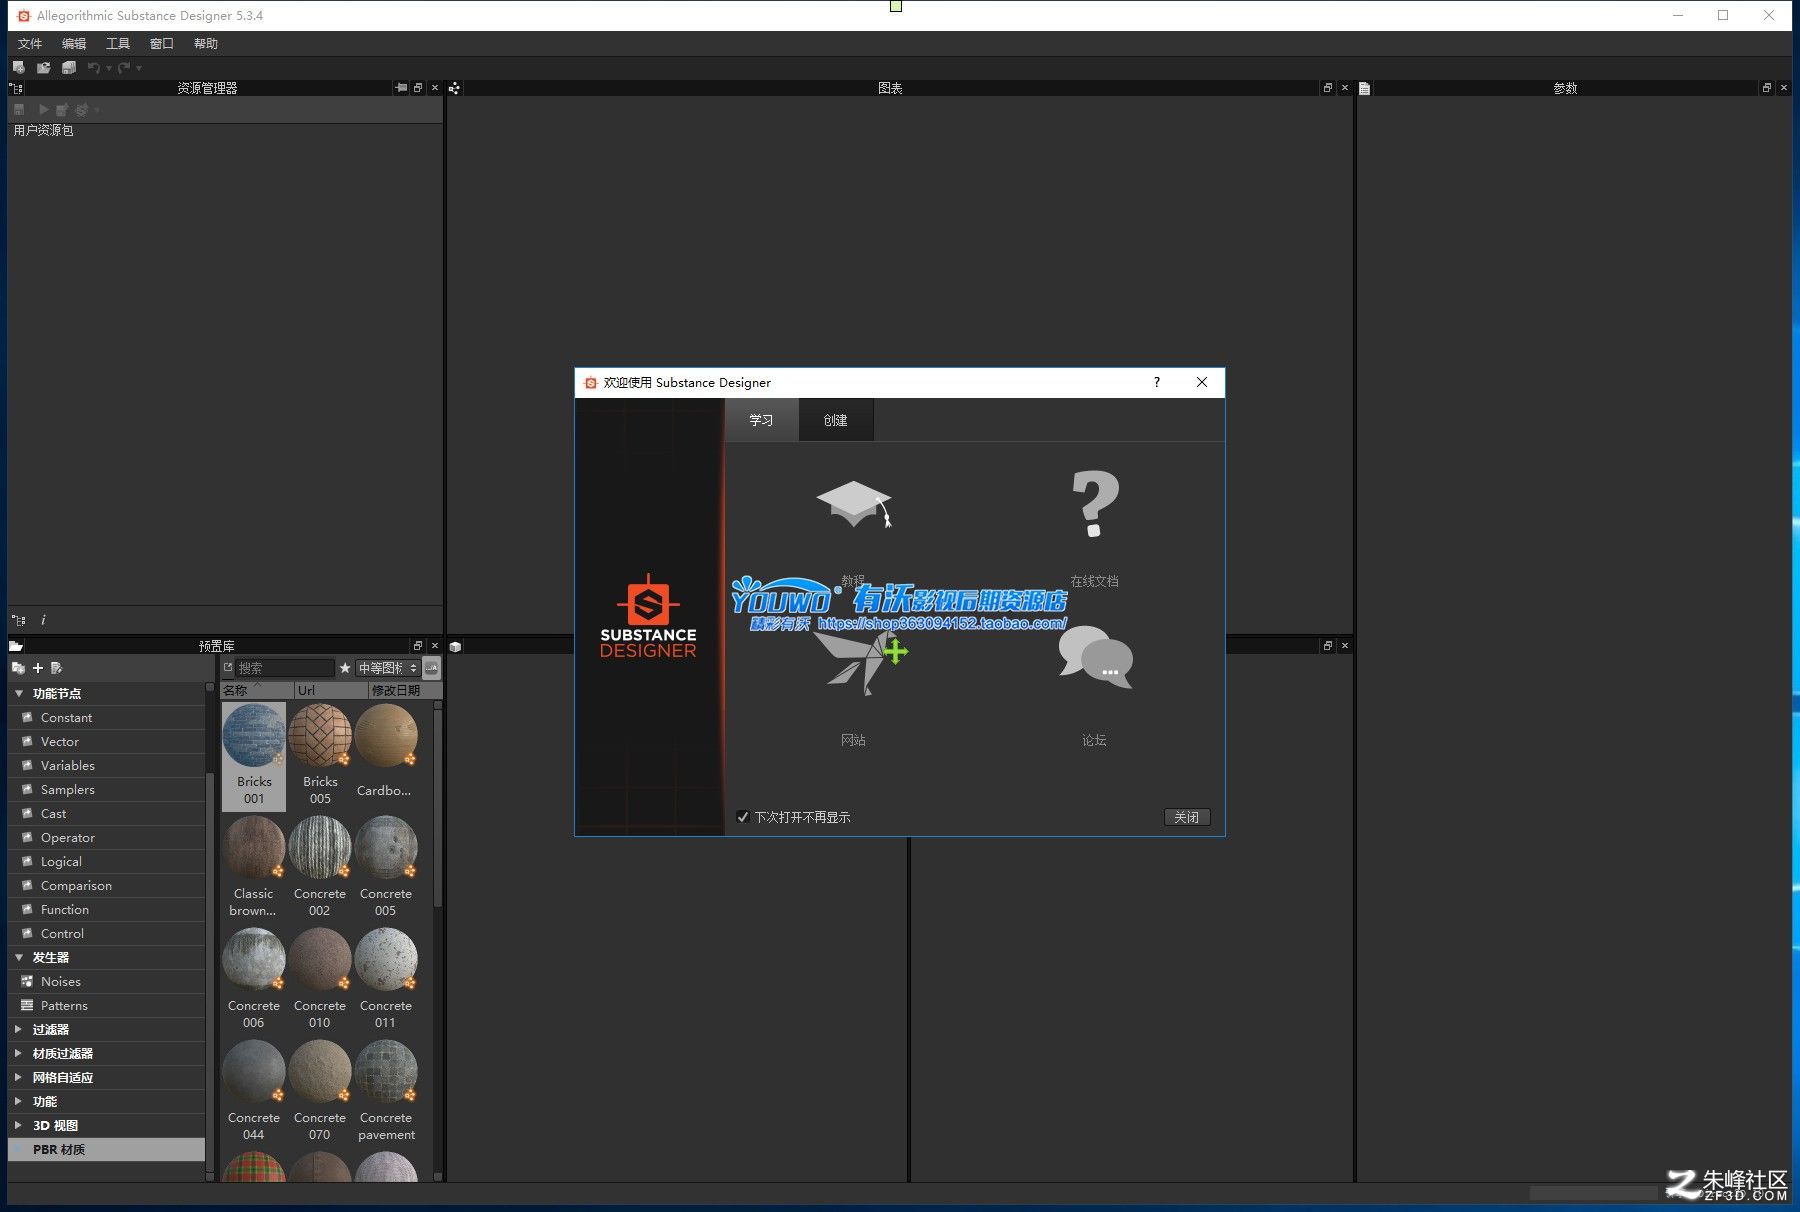Click the tutorials graduation cap icon
Image resolution: width=1800 pixels, height=1212 pixels.
pos(853,504)
